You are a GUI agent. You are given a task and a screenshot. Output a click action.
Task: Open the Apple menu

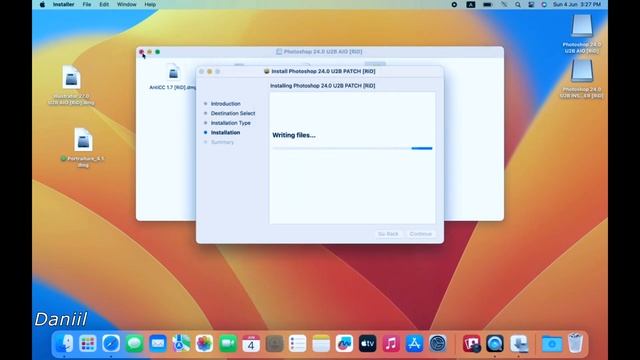click(42, 4)
